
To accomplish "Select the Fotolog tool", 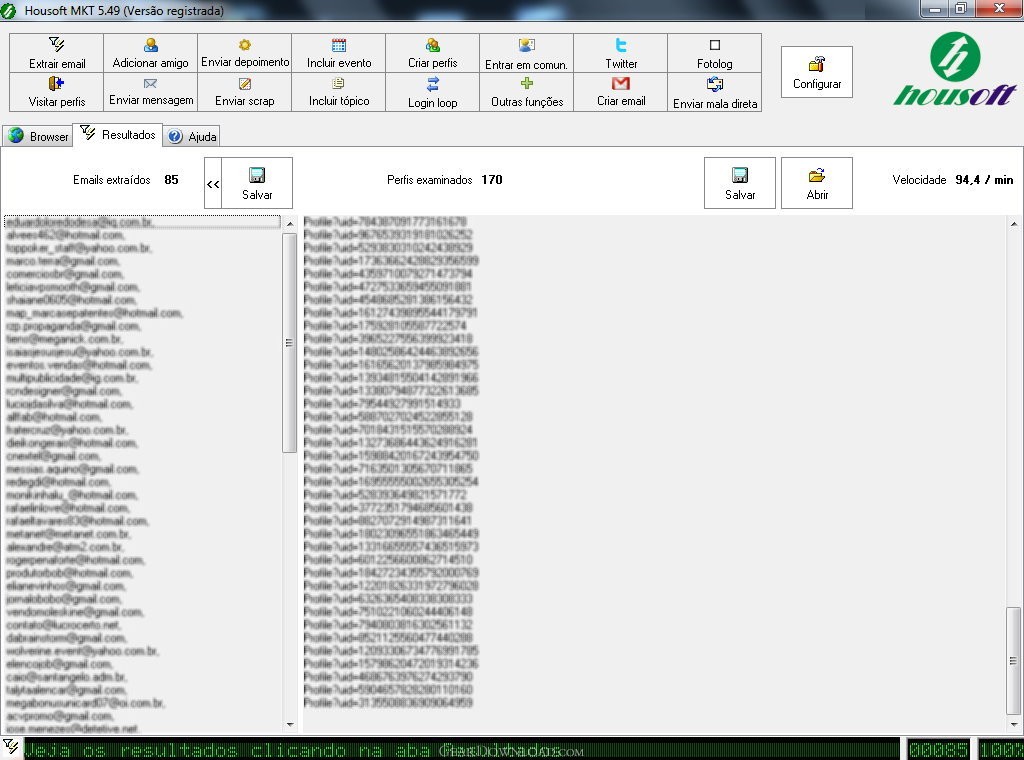I will click(x=714, y=53).
